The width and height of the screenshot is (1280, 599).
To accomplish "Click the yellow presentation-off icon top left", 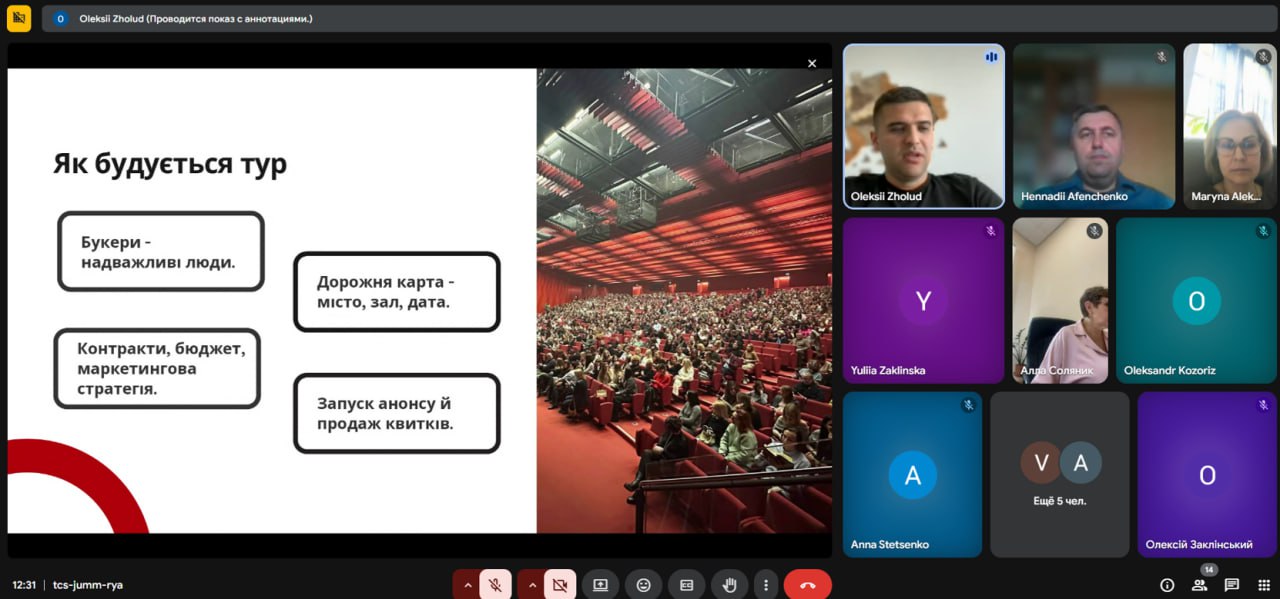I will [19, 18].
